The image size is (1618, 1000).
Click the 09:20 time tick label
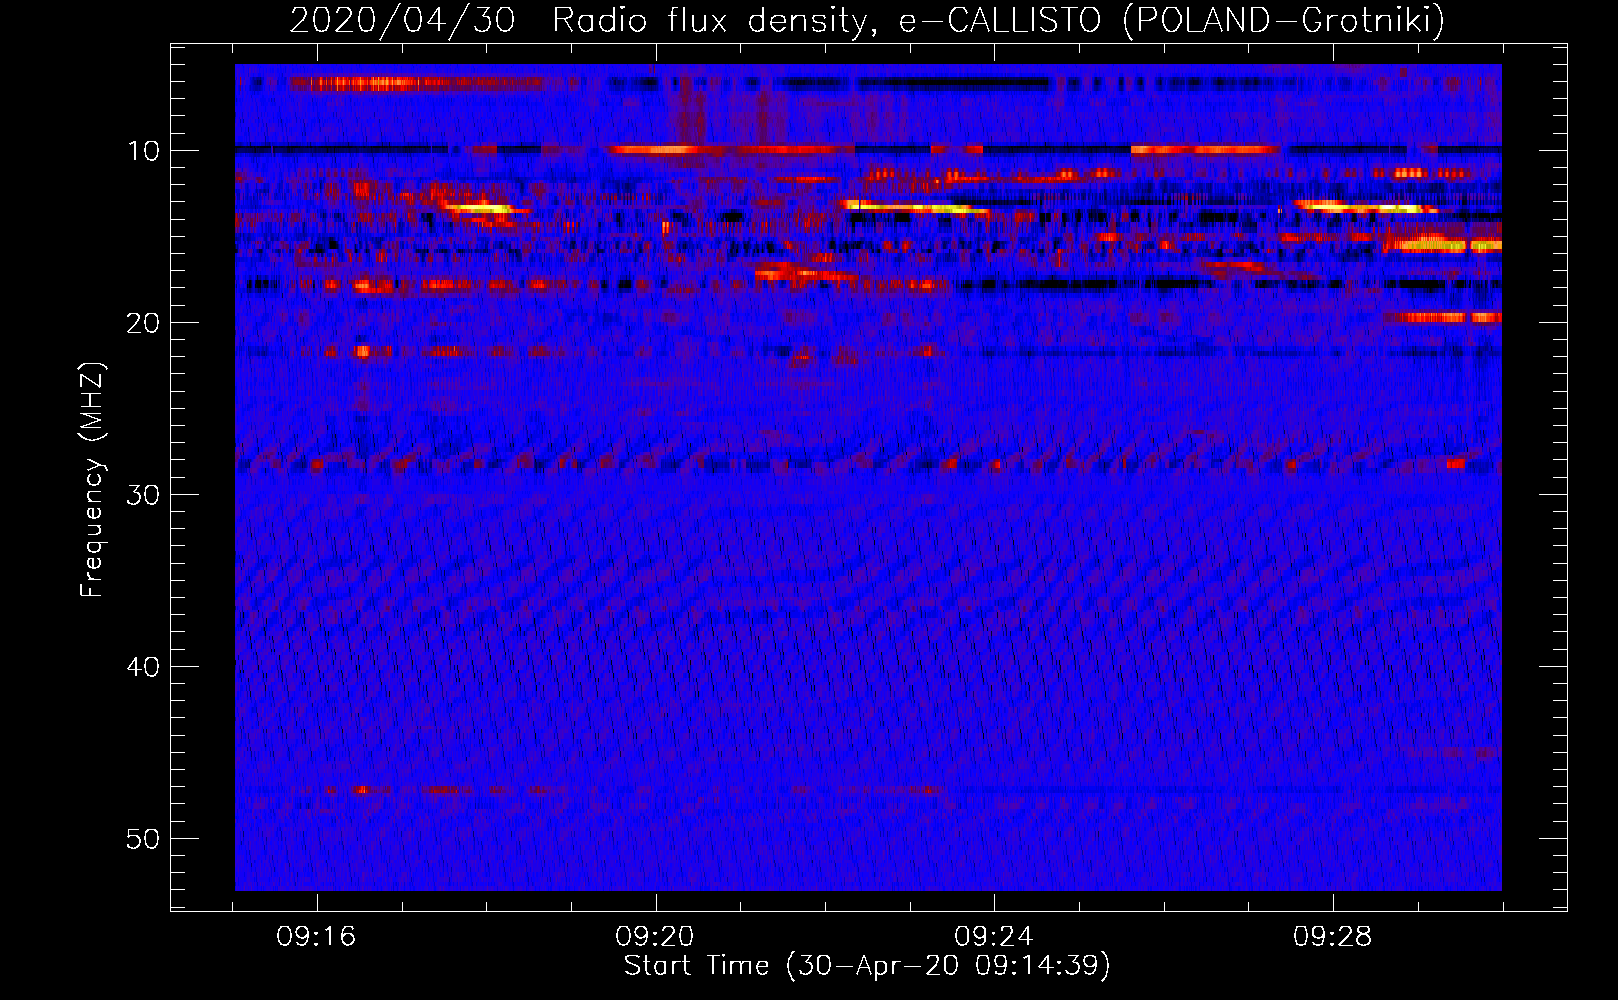[655, 937]
